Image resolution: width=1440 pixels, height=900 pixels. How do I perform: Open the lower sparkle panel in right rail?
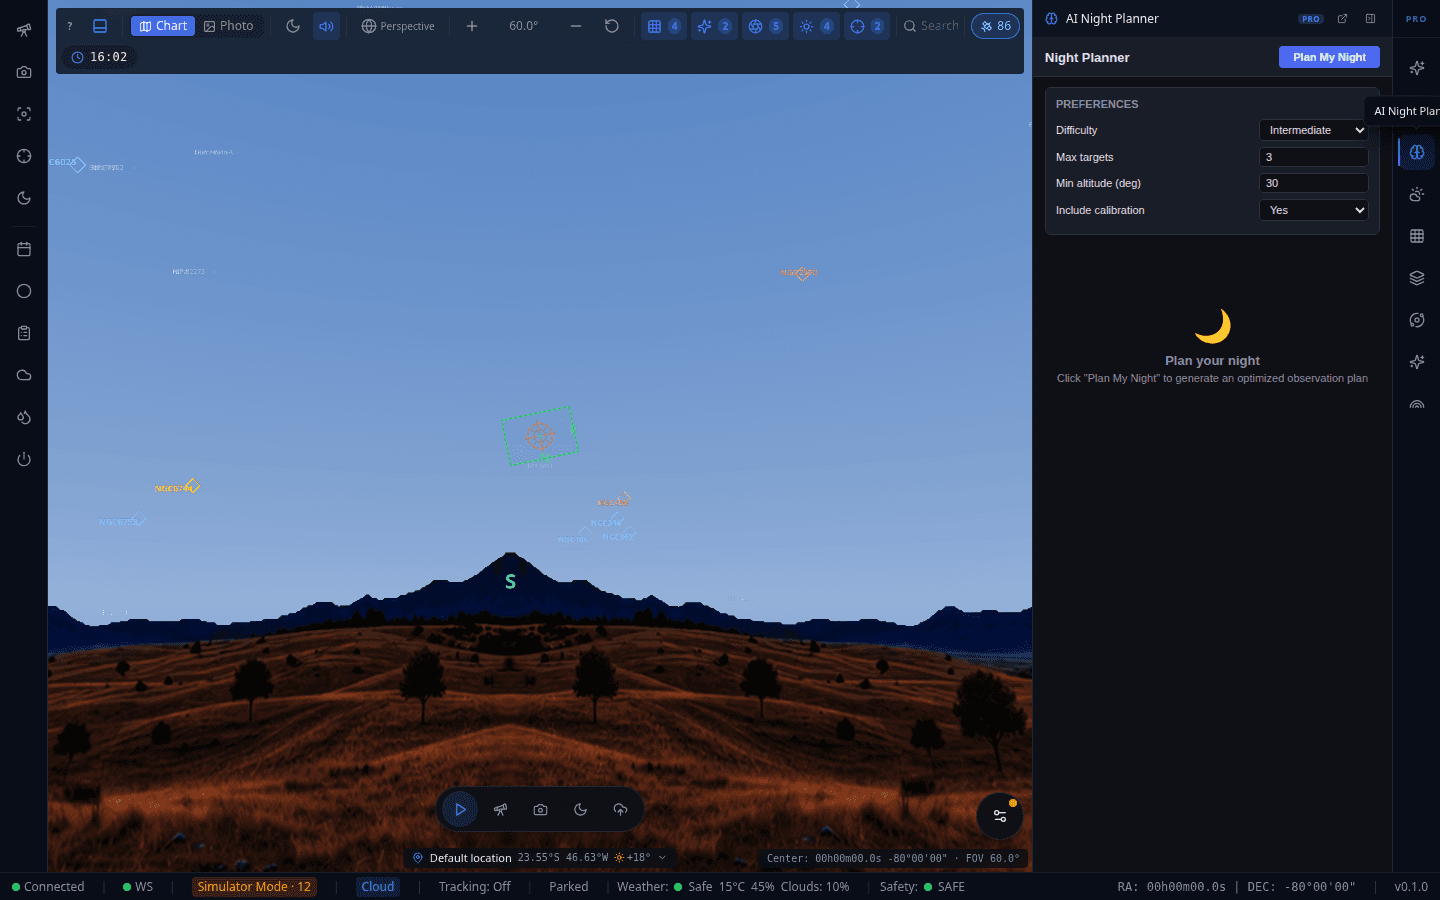pyautogui.click(x=1417, y=362)
